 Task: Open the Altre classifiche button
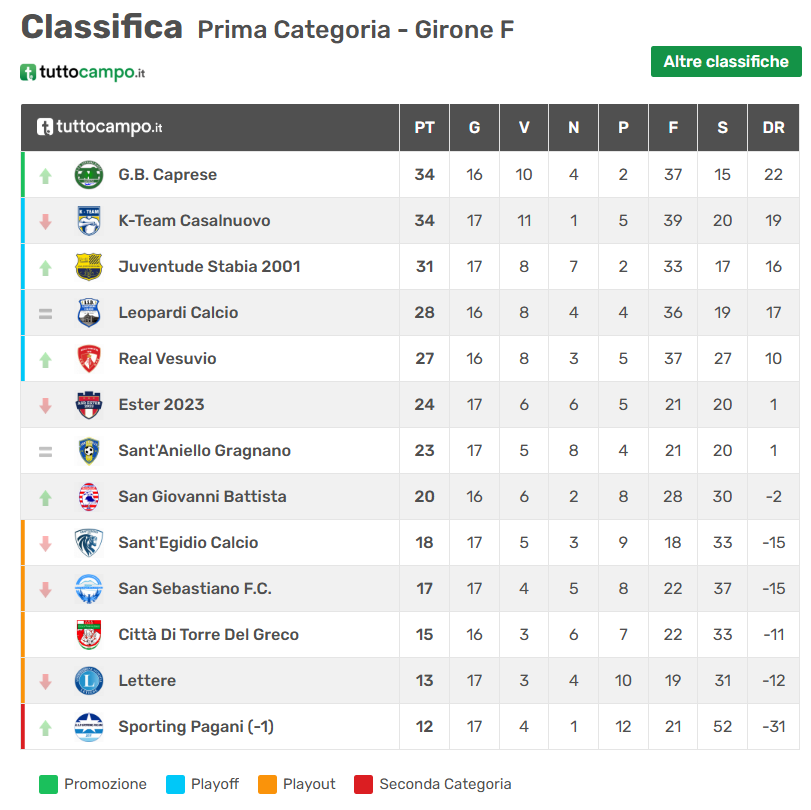pos(726,62)
